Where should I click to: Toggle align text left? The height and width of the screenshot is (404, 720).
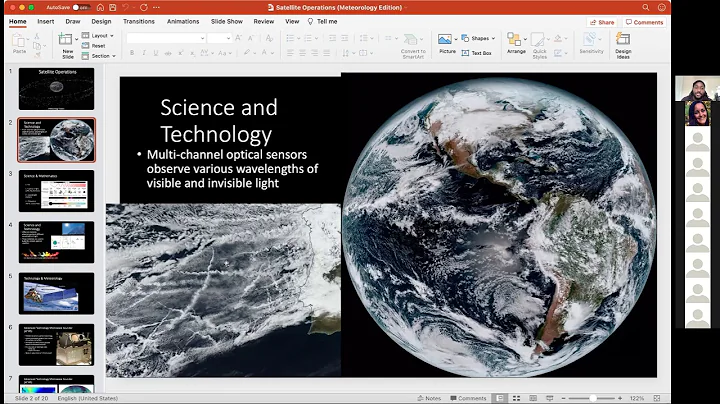pyautogui.click(x=290, y=53)
